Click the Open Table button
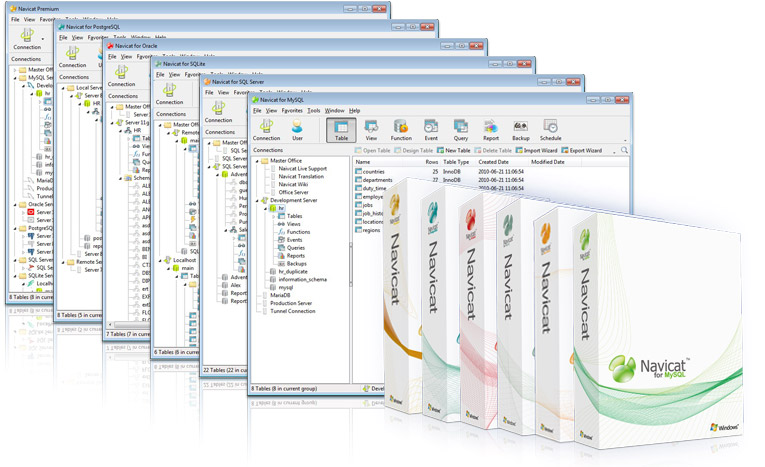The image size is (765, 467). pyautogui.click(x=373, y=151)
